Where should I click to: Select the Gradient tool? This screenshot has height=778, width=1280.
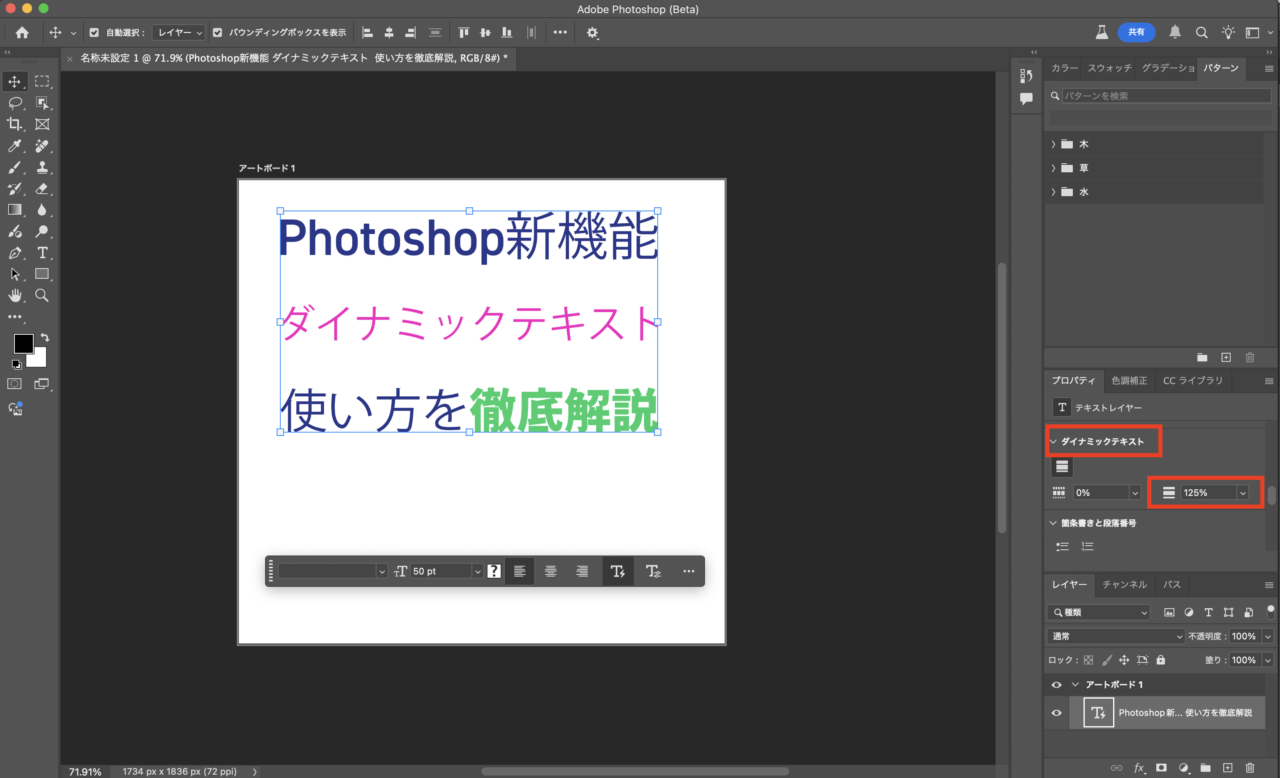tap(15, 210)
